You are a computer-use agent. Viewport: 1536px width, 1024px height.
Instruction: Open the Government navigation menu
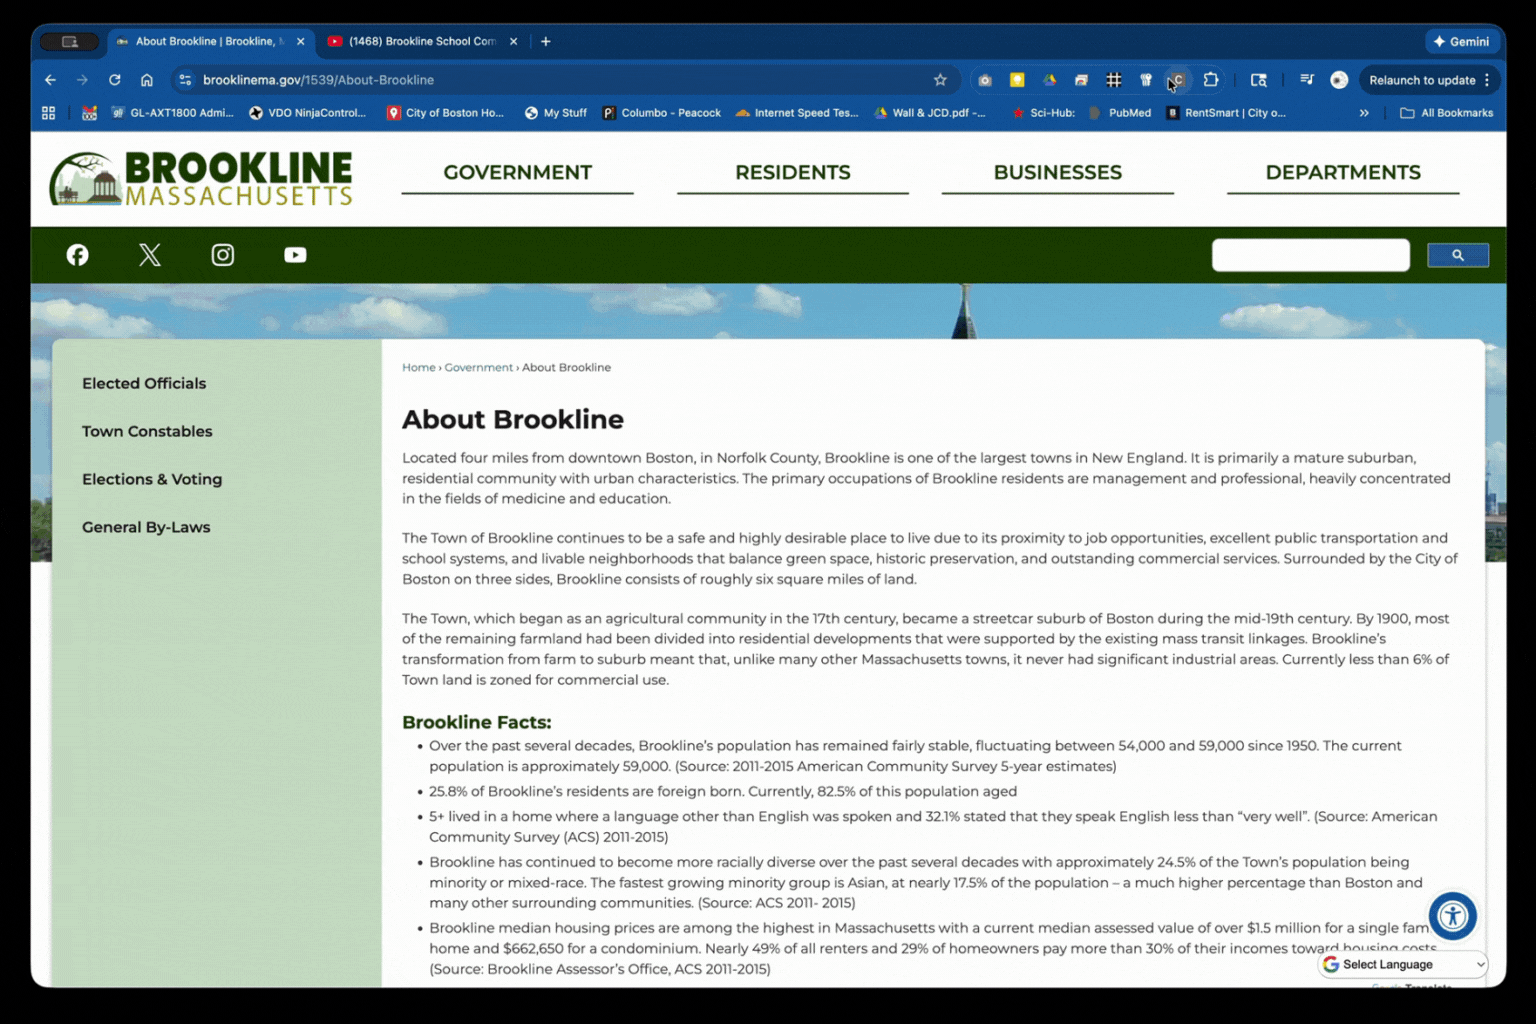click(x=517, y=172)
